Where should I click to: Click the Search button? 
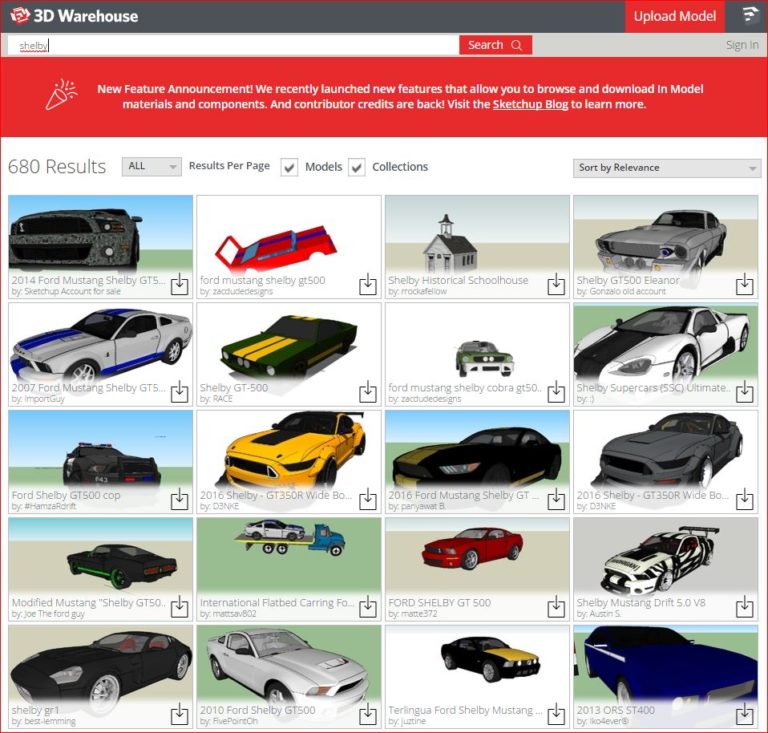pos(495,45)
